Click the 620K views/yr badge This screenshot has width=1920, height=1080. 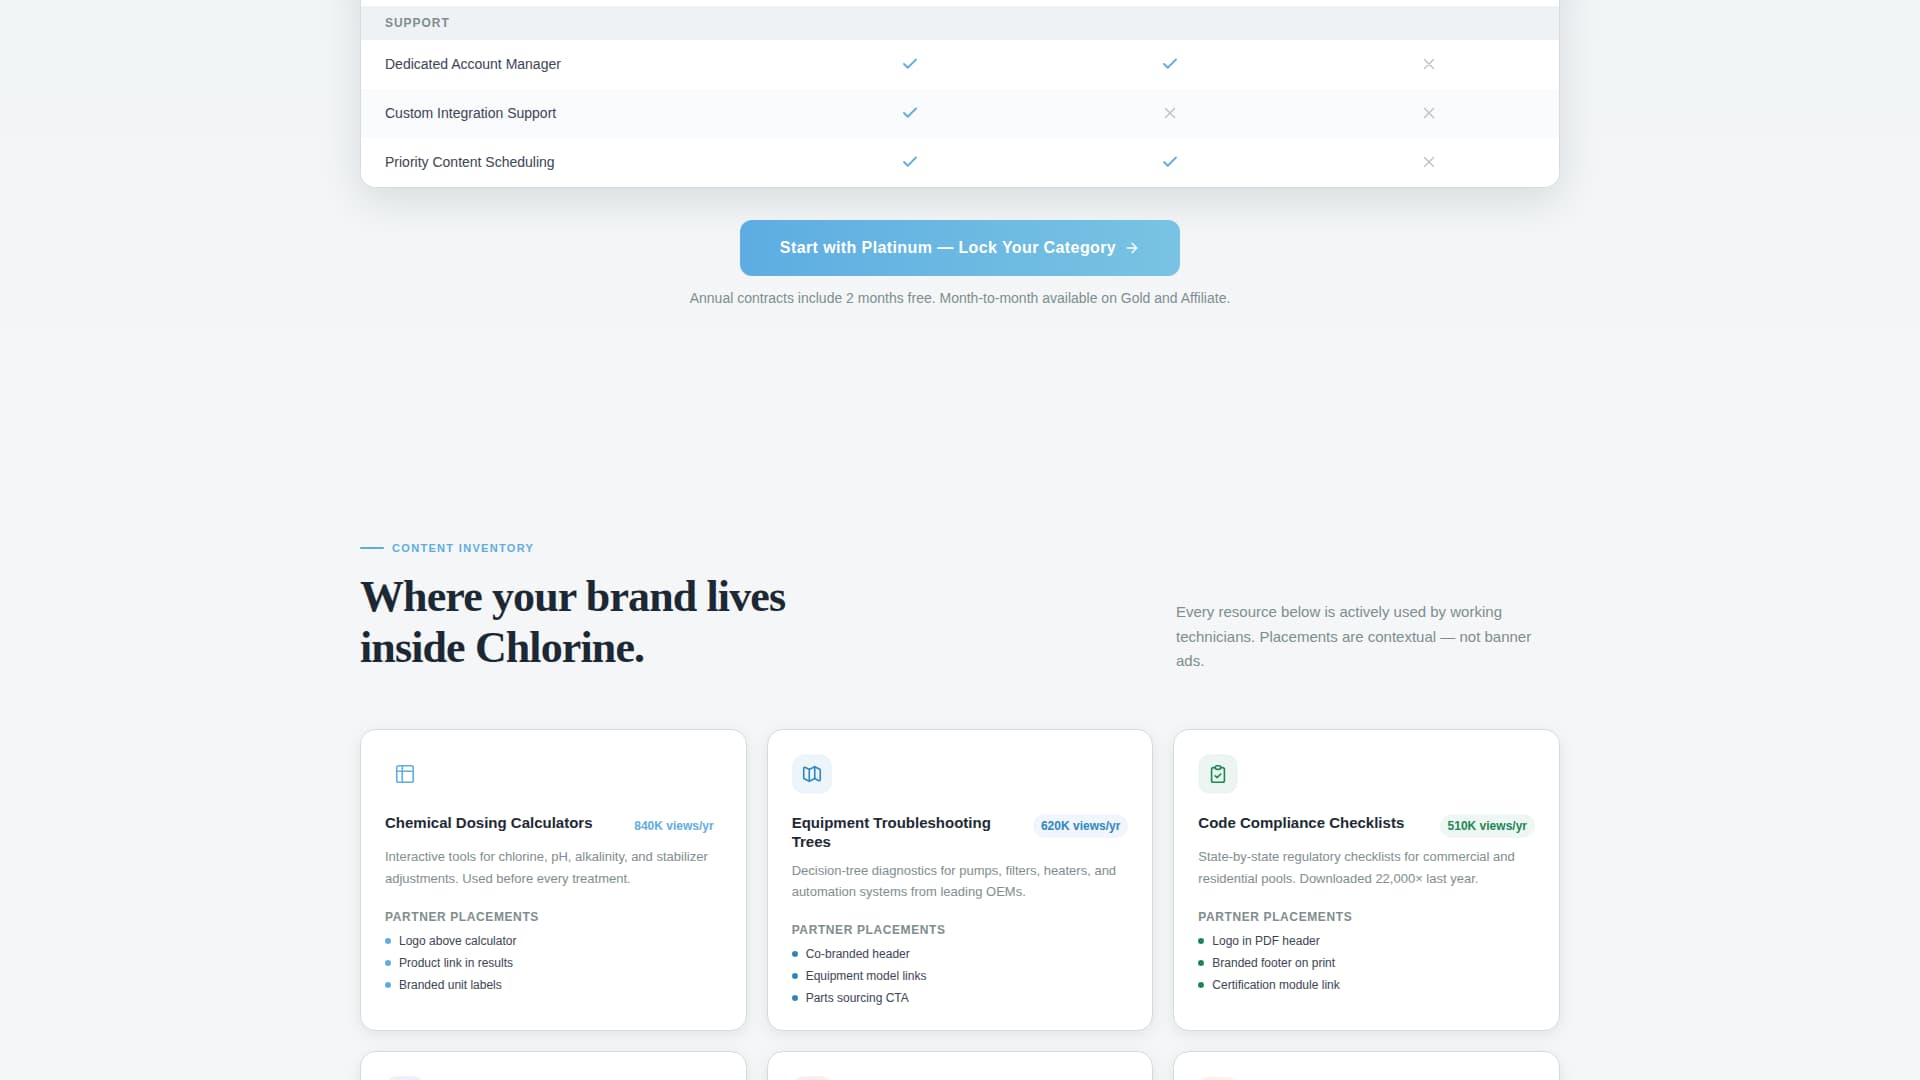pyautogui.click(x=1080, y=826)
